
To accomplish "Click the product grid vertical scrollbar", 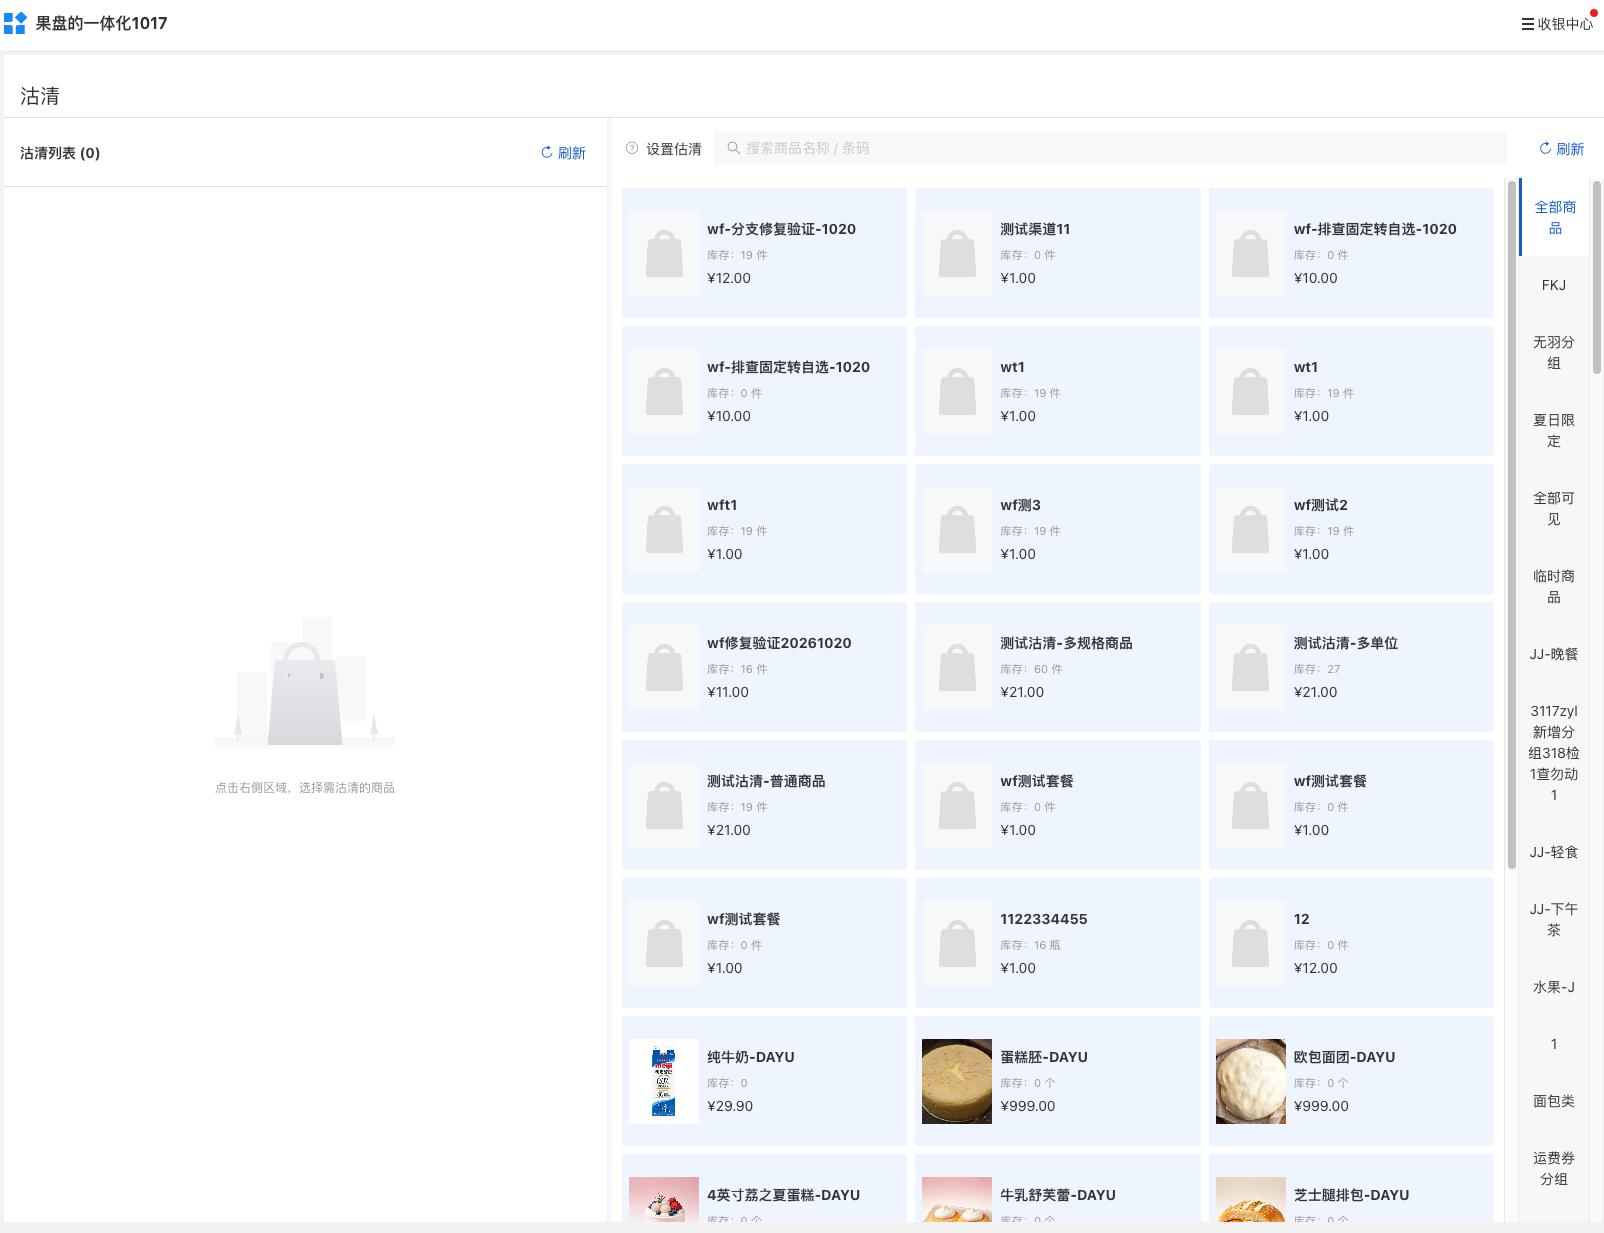I will pyautogui.click(x=1511, y=524).
